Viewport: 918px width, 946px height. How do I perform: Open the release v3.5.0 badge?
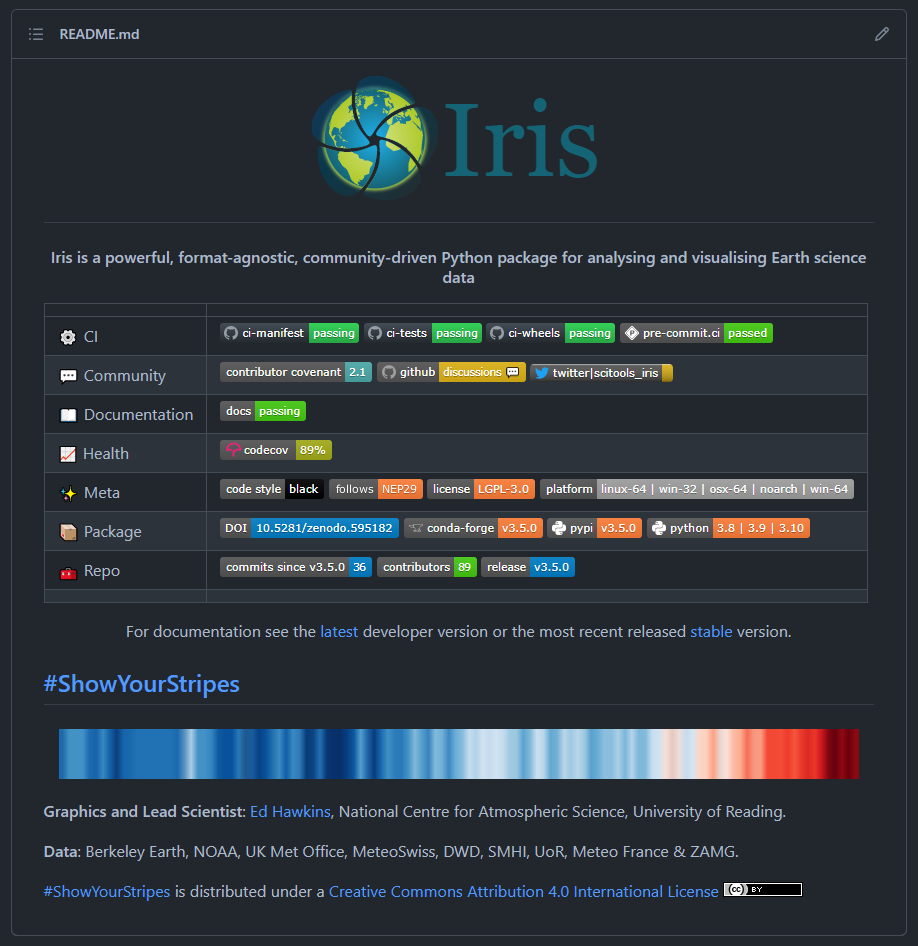tap(528, 567)
